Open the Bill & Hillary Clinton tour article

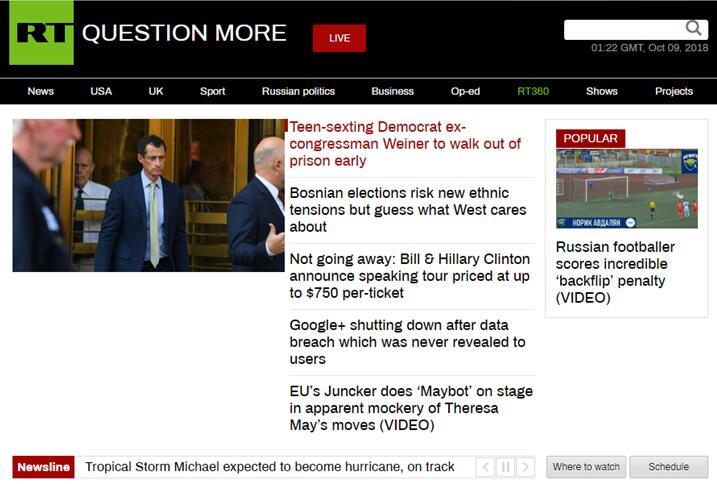pyautogui.click(x=410, y=275)
